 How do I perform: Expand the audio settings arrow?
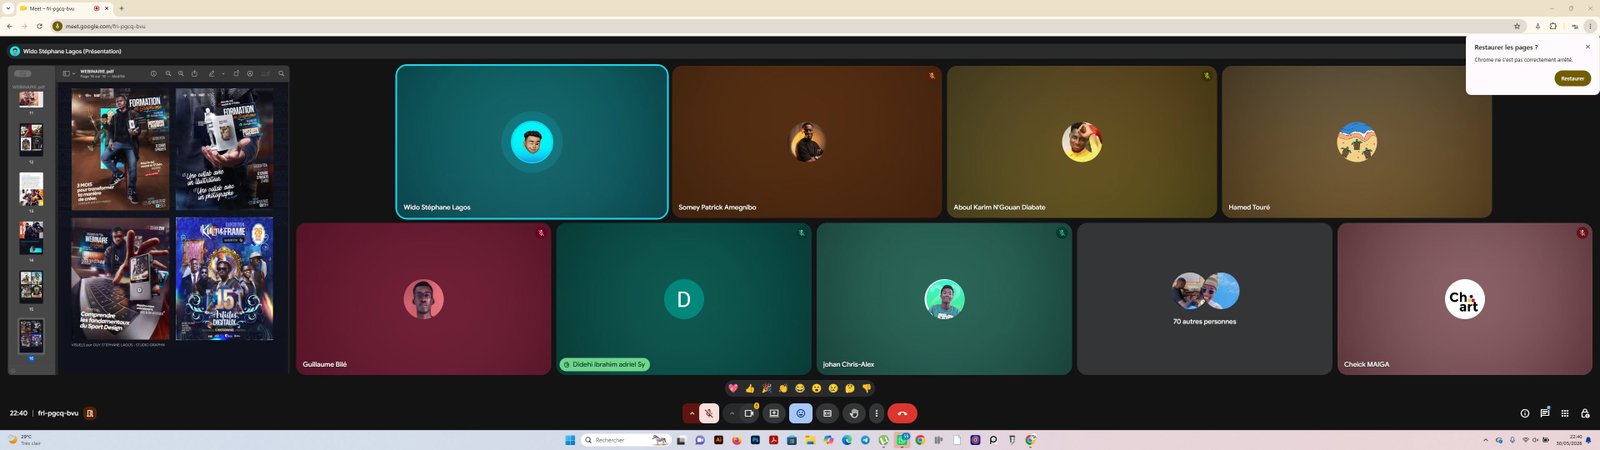coord(691,413)
